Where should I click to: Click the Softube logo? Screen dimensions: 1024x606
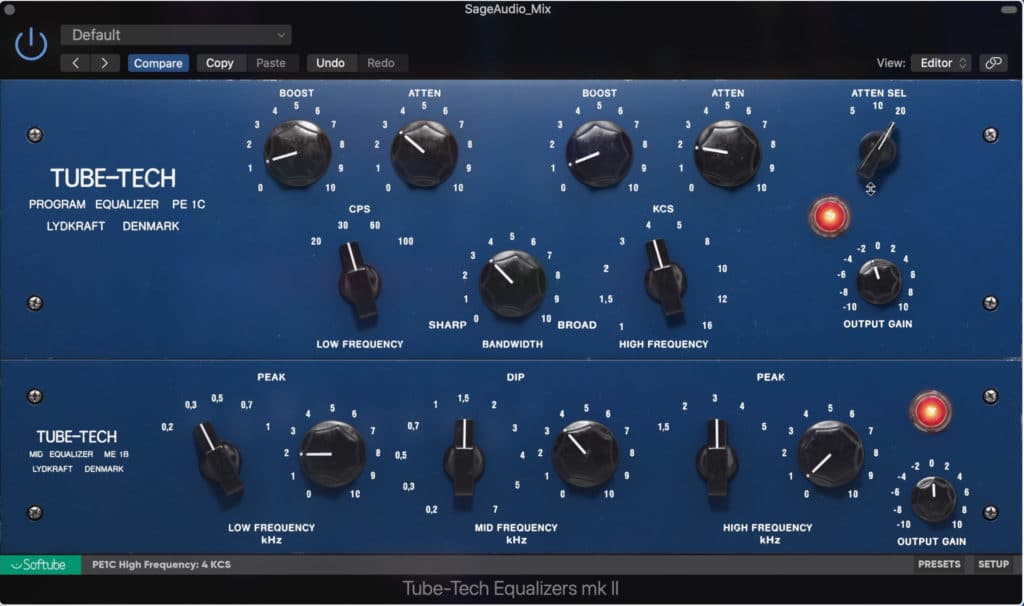click(x=40, y=565)
